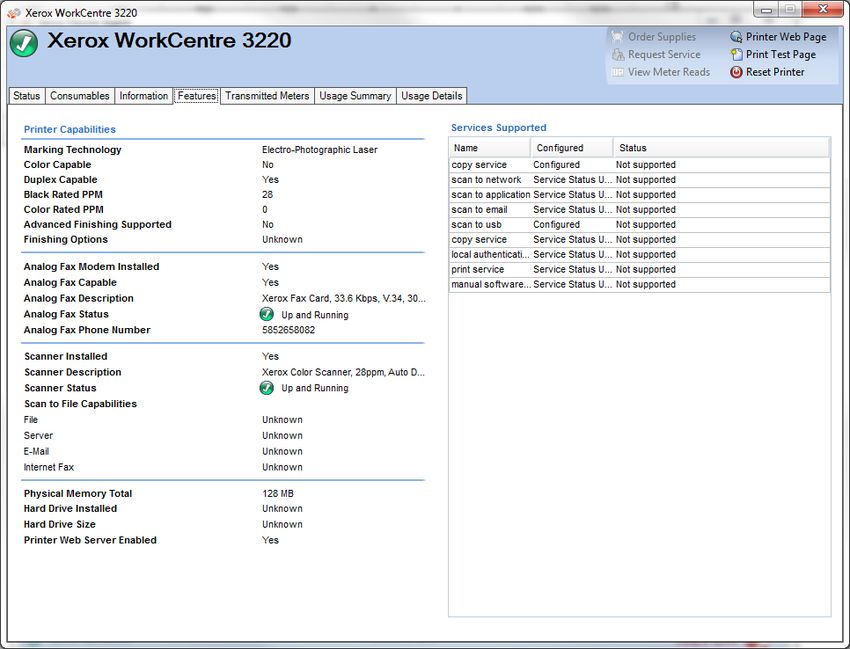850x649 pixels.
Task: Click the Finishing Options label
Action: coord(66,240)
